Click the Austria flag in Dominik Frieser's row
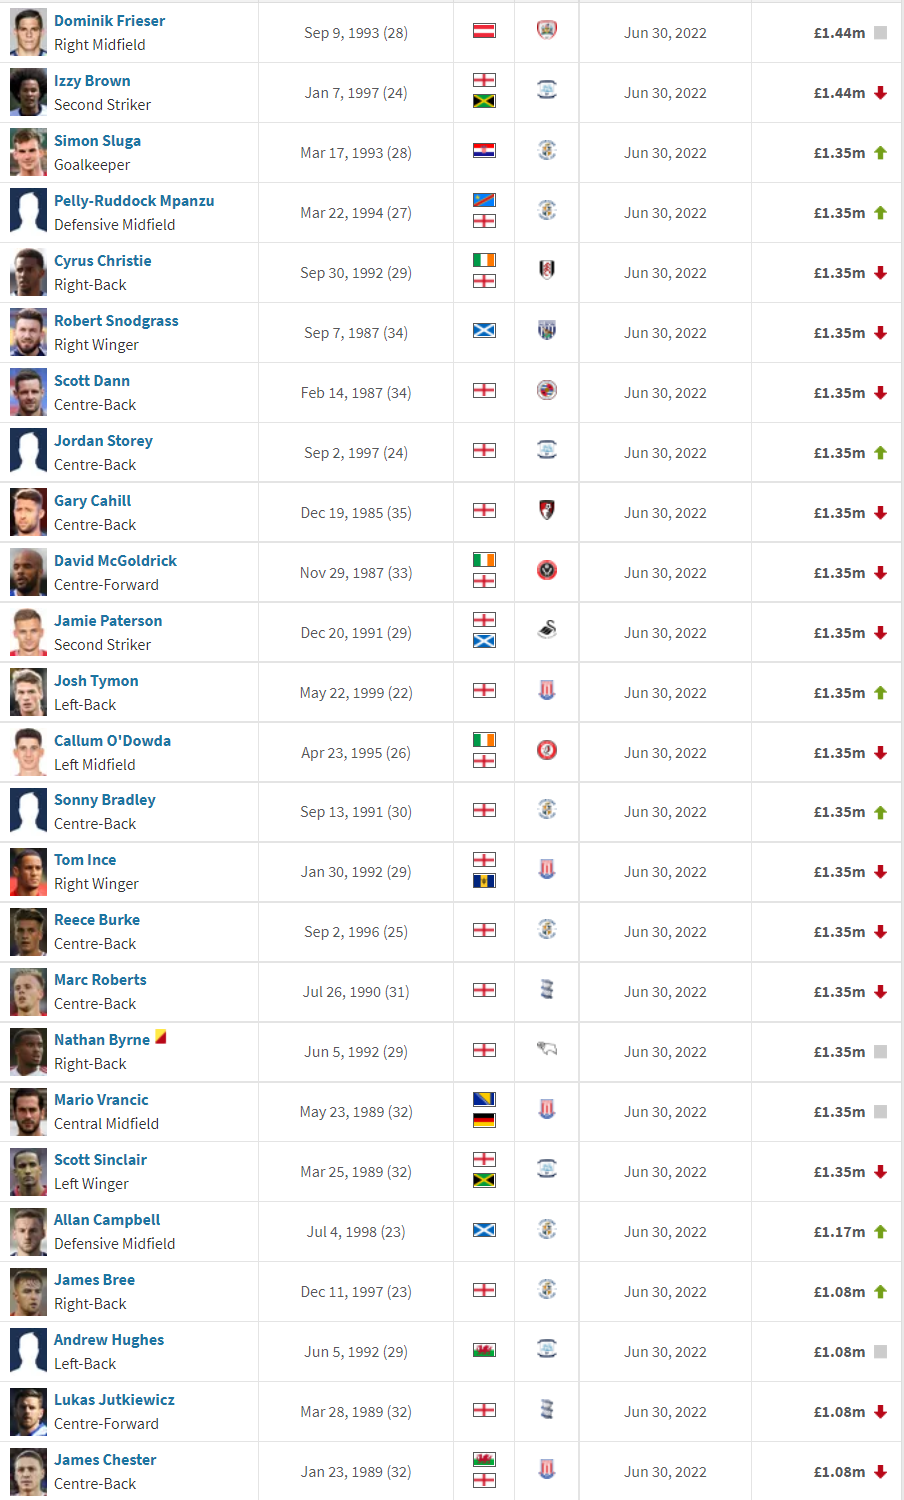This screenshot has height=1500, width=904. [484, 31]
